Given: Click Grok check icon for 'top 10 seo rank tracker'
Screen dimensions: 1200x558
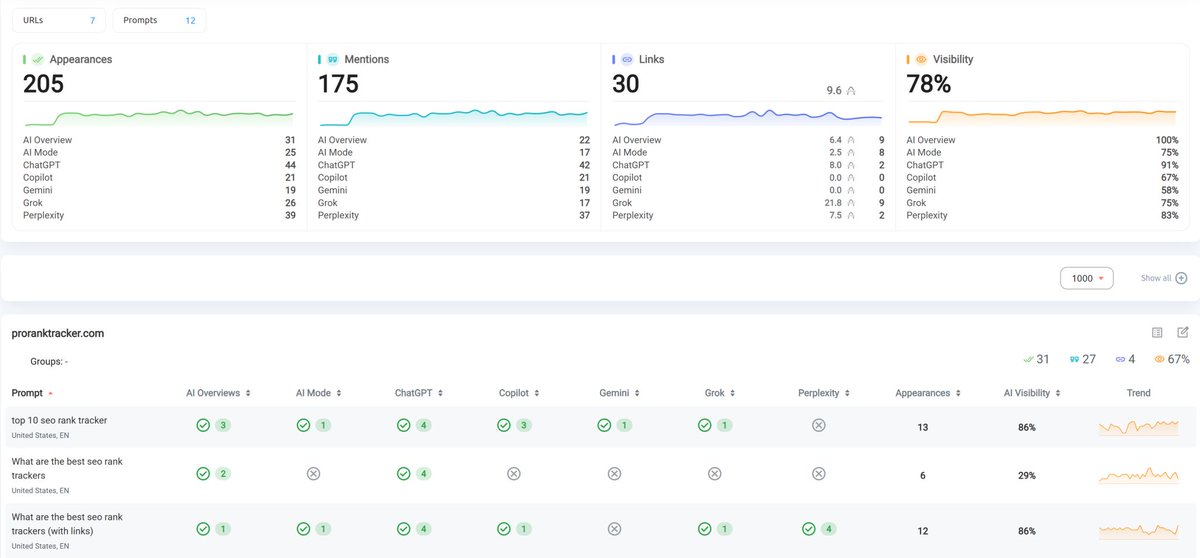Looking at the screenshot, I should pyautogui.click(x=703, y=425).
